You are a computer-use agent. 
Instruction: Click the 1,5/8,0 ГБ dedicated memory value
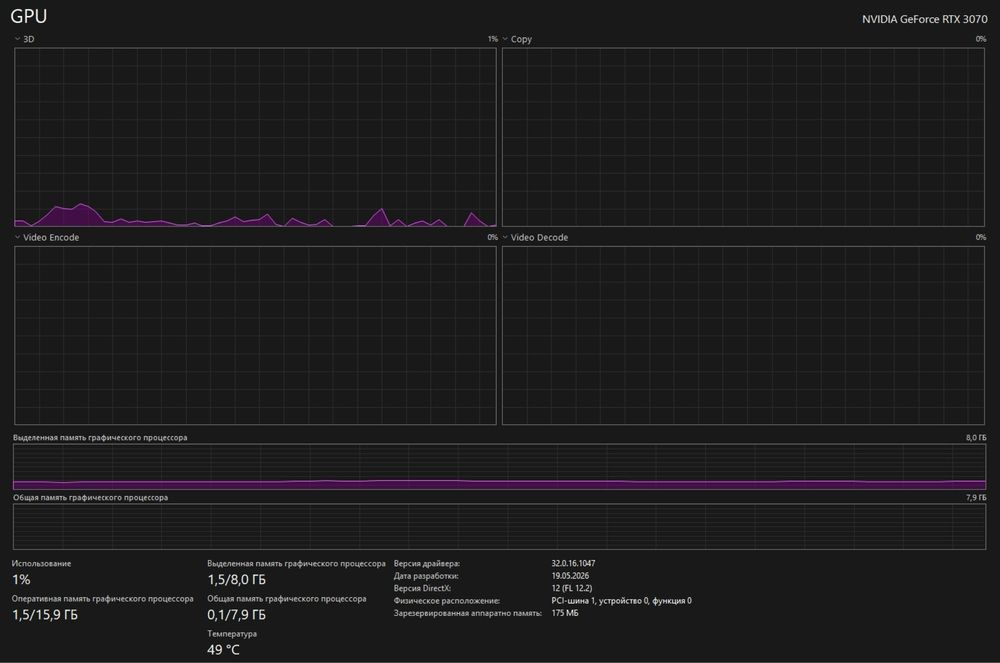tap(237, 579)
